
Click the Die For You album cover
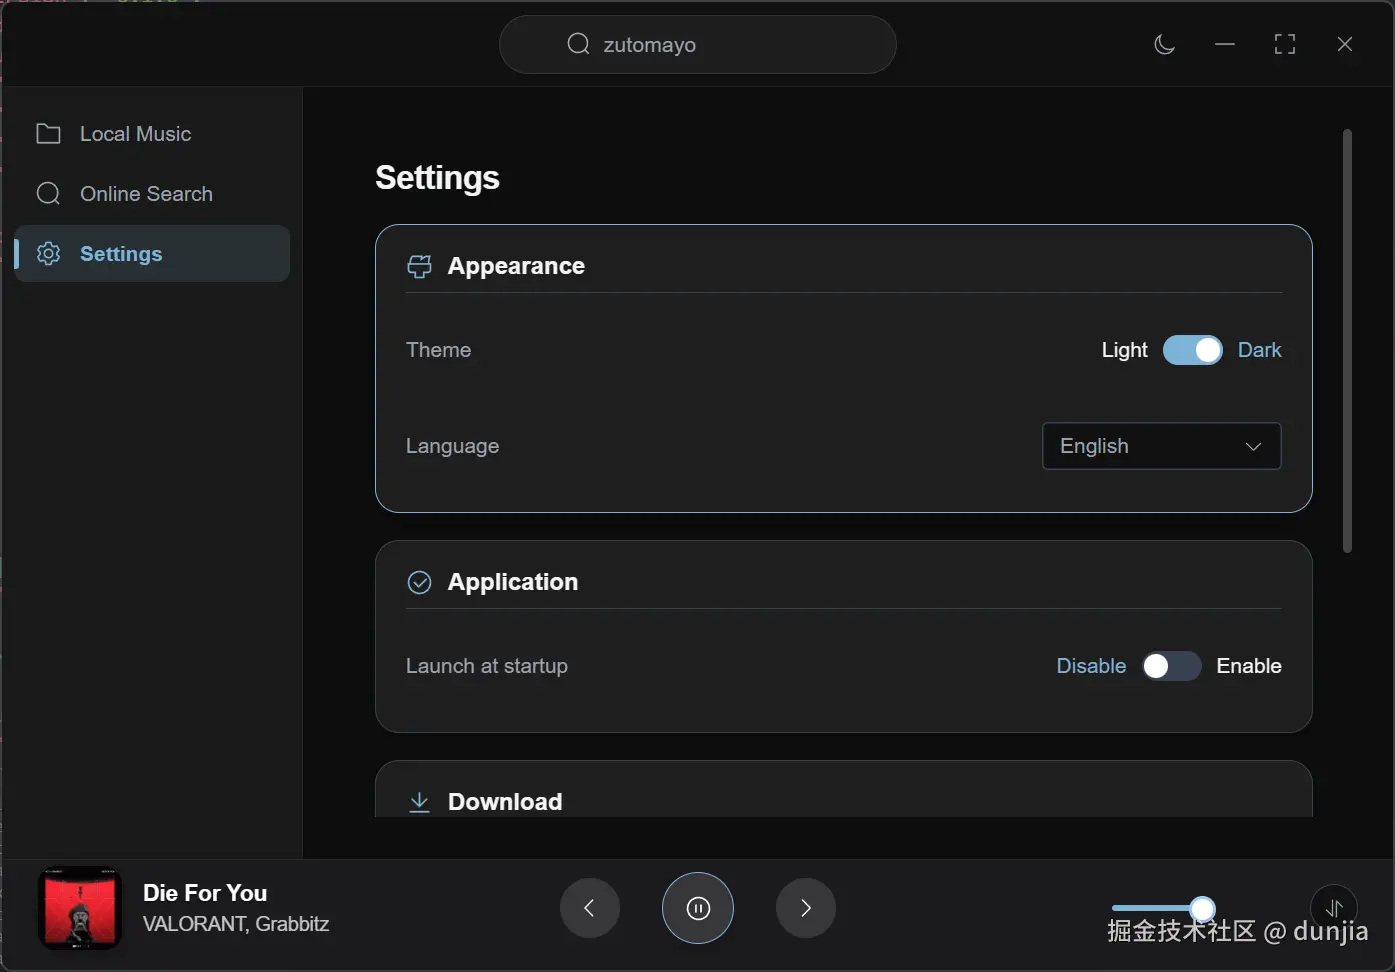(x=80, y=908)
